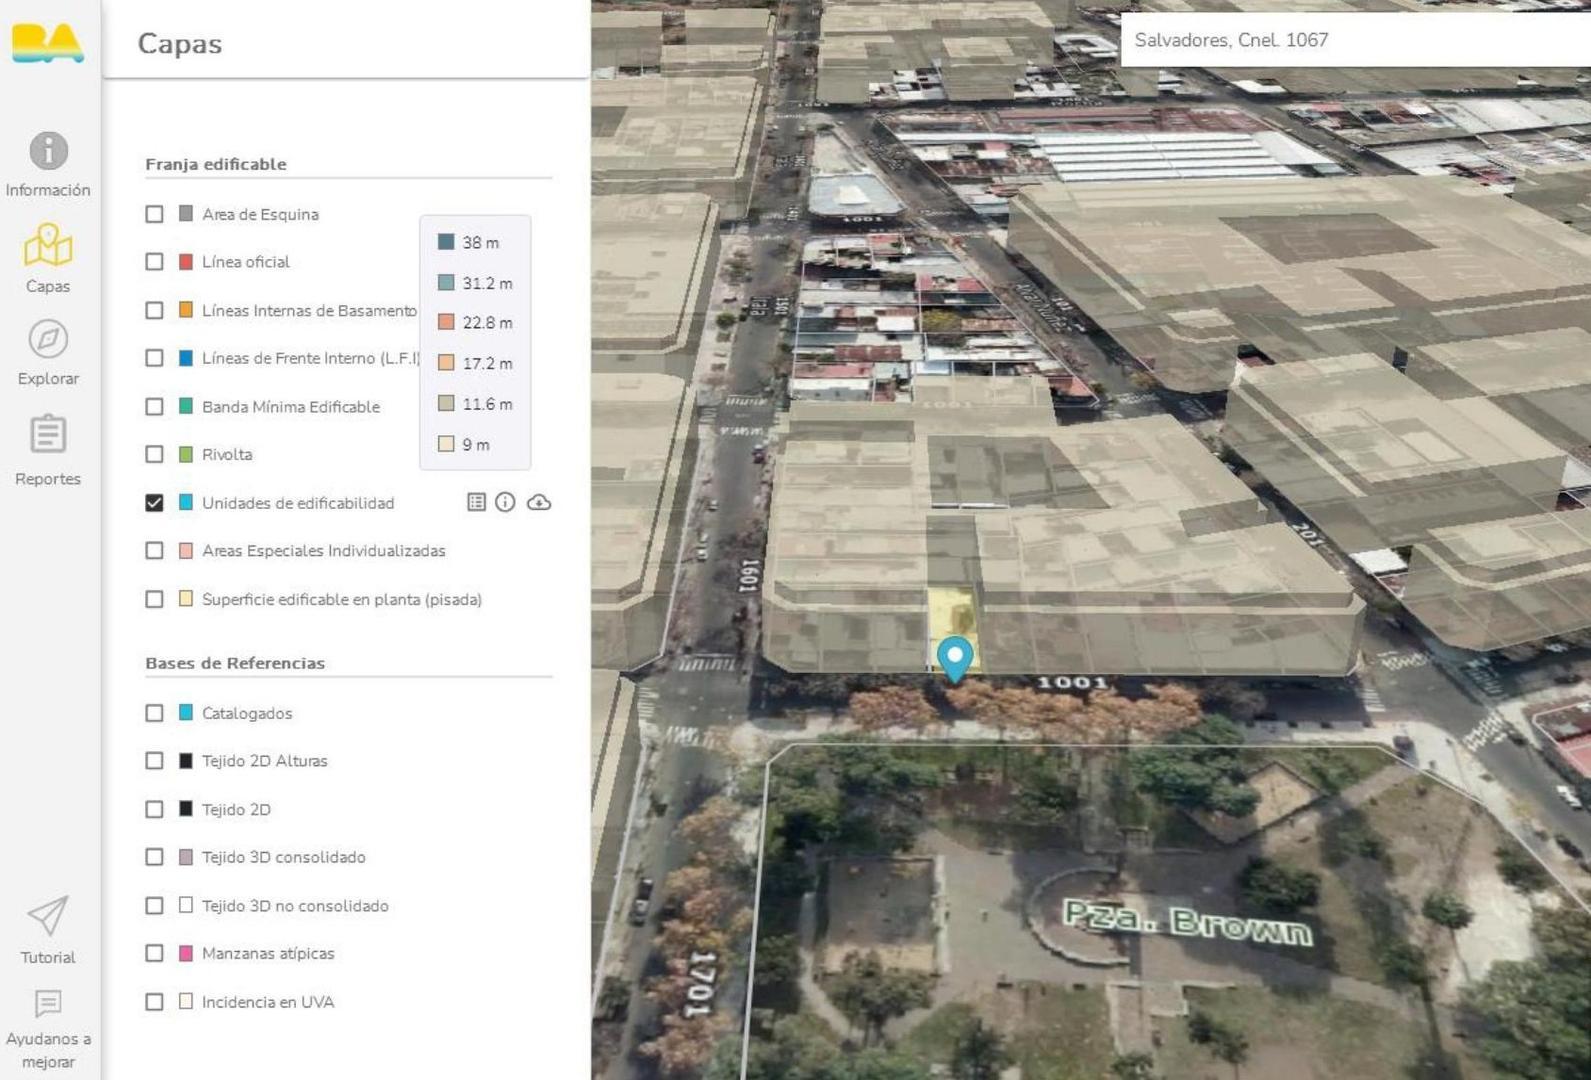Click the BA logo at top left
The width and height of the screenshot is (1591, 1080).
(47, 42)
